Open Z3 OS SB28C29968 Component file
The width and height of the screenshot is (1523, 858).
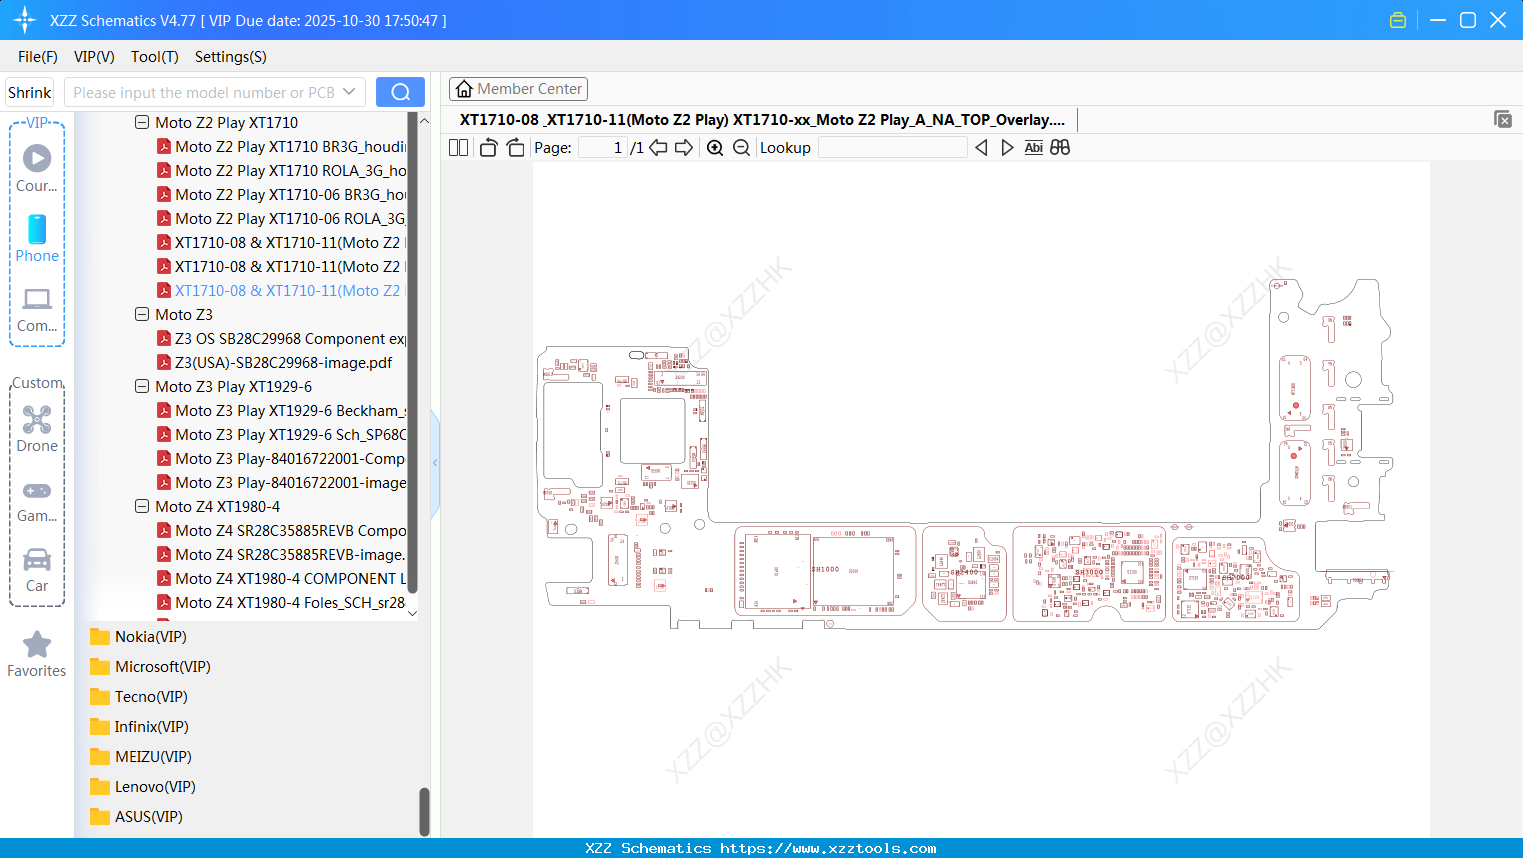click(x=282, y=339)
